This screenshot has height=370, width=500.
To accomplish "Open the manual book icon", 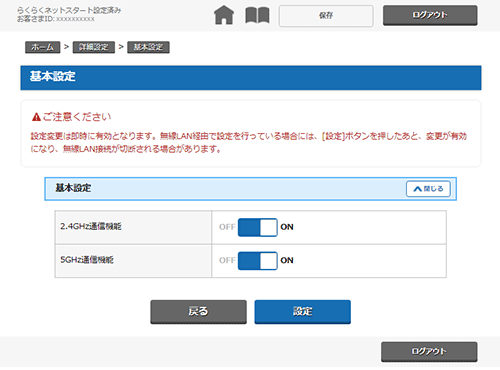I will [257, 15].
